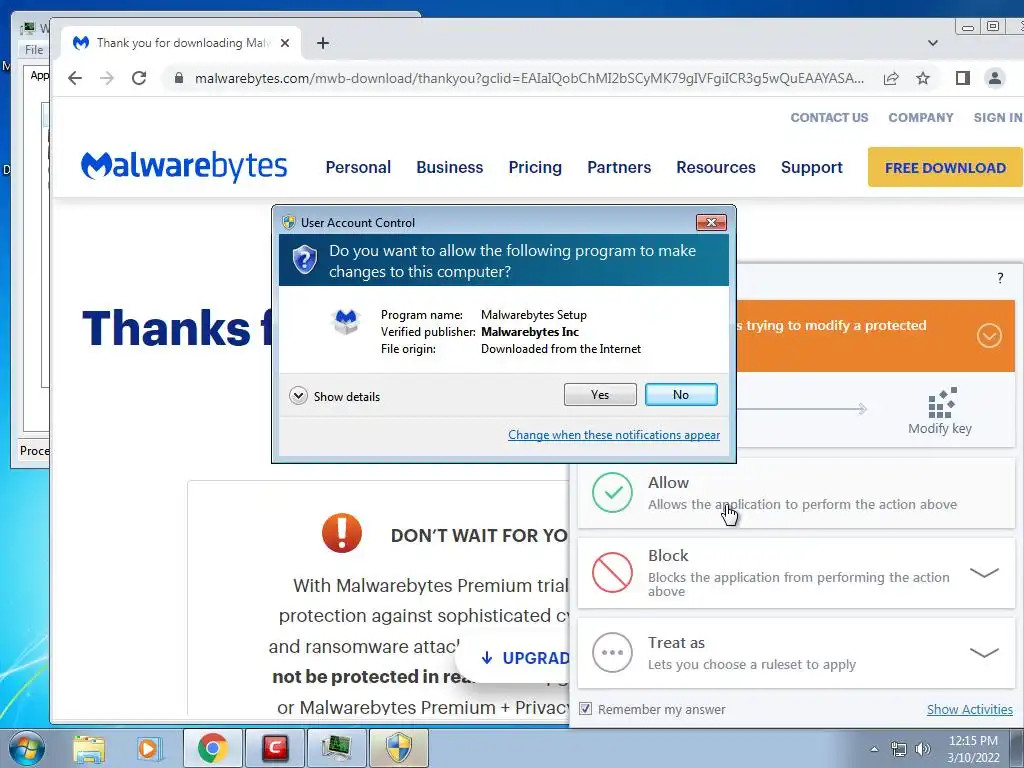
Task: Show hidden system tray icons
Action: tap(874, 749)
